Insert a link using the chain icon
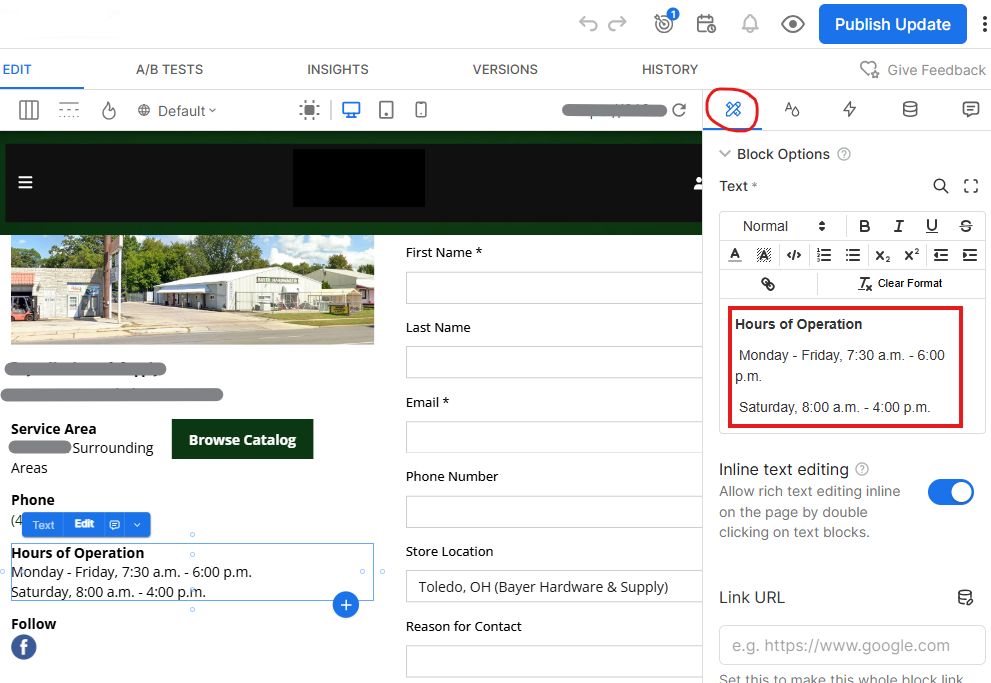 coord(768,284)
